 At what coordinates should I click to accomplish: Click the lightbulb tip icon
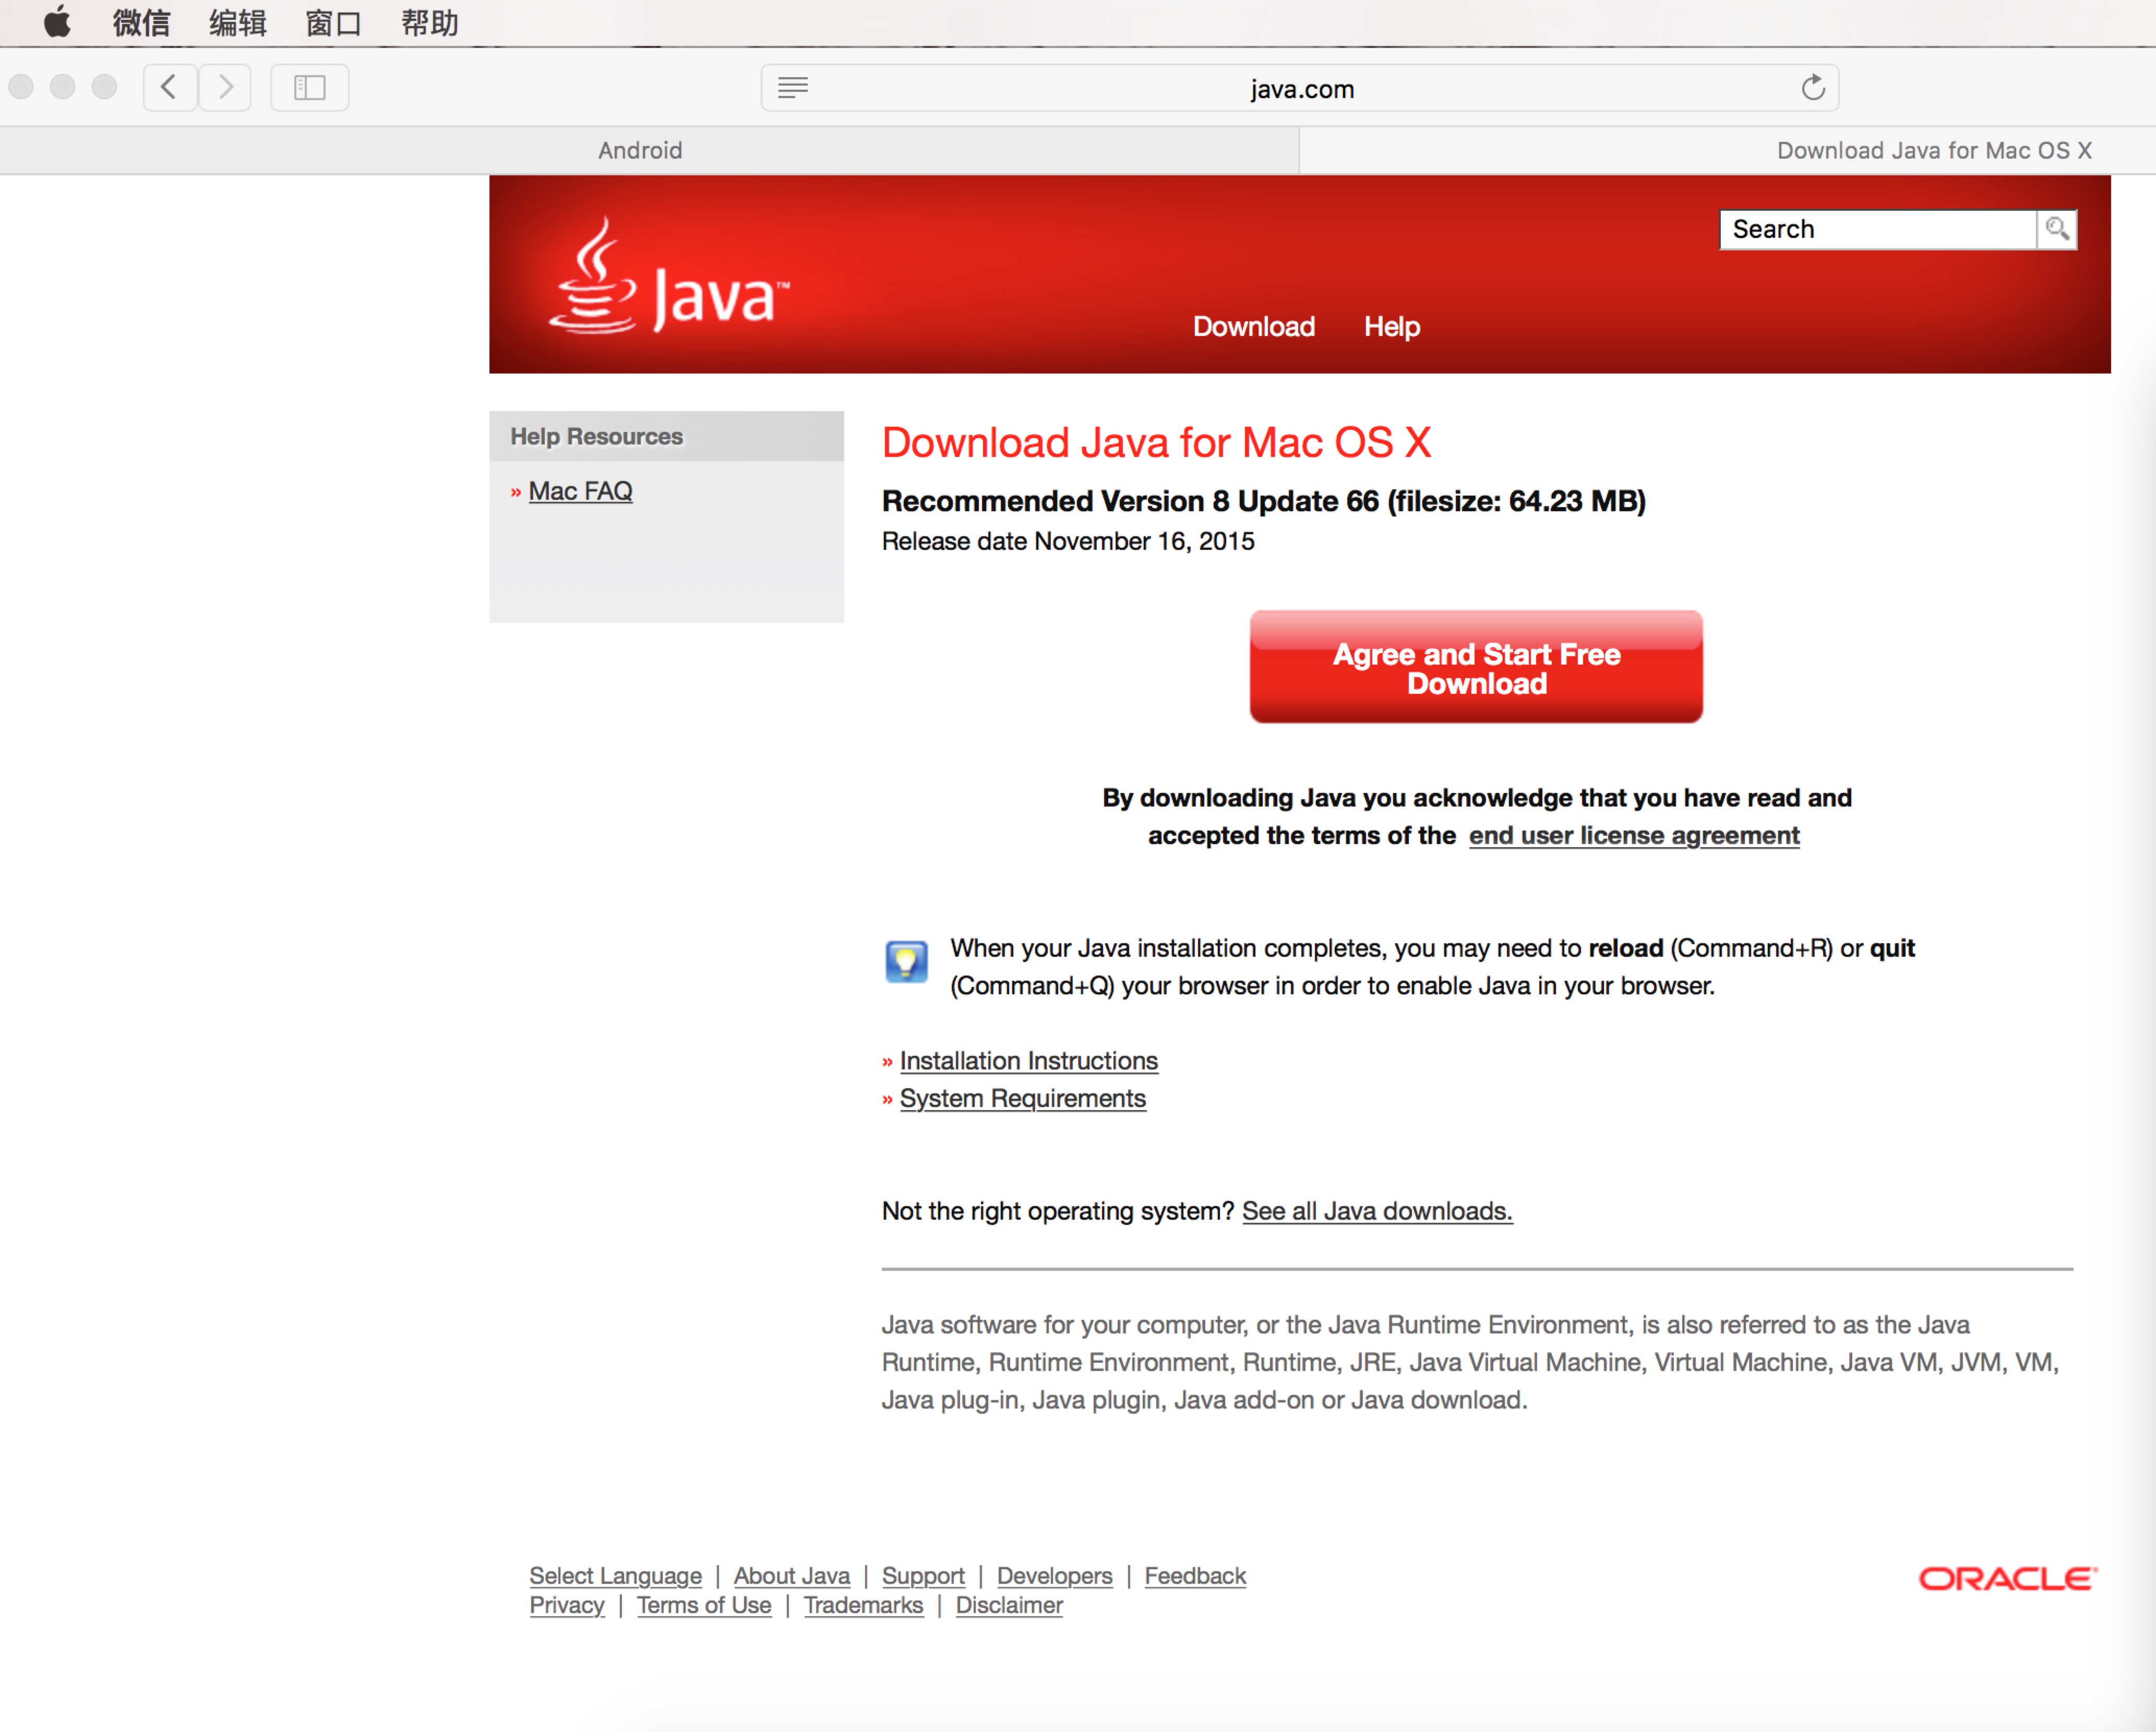906,962
